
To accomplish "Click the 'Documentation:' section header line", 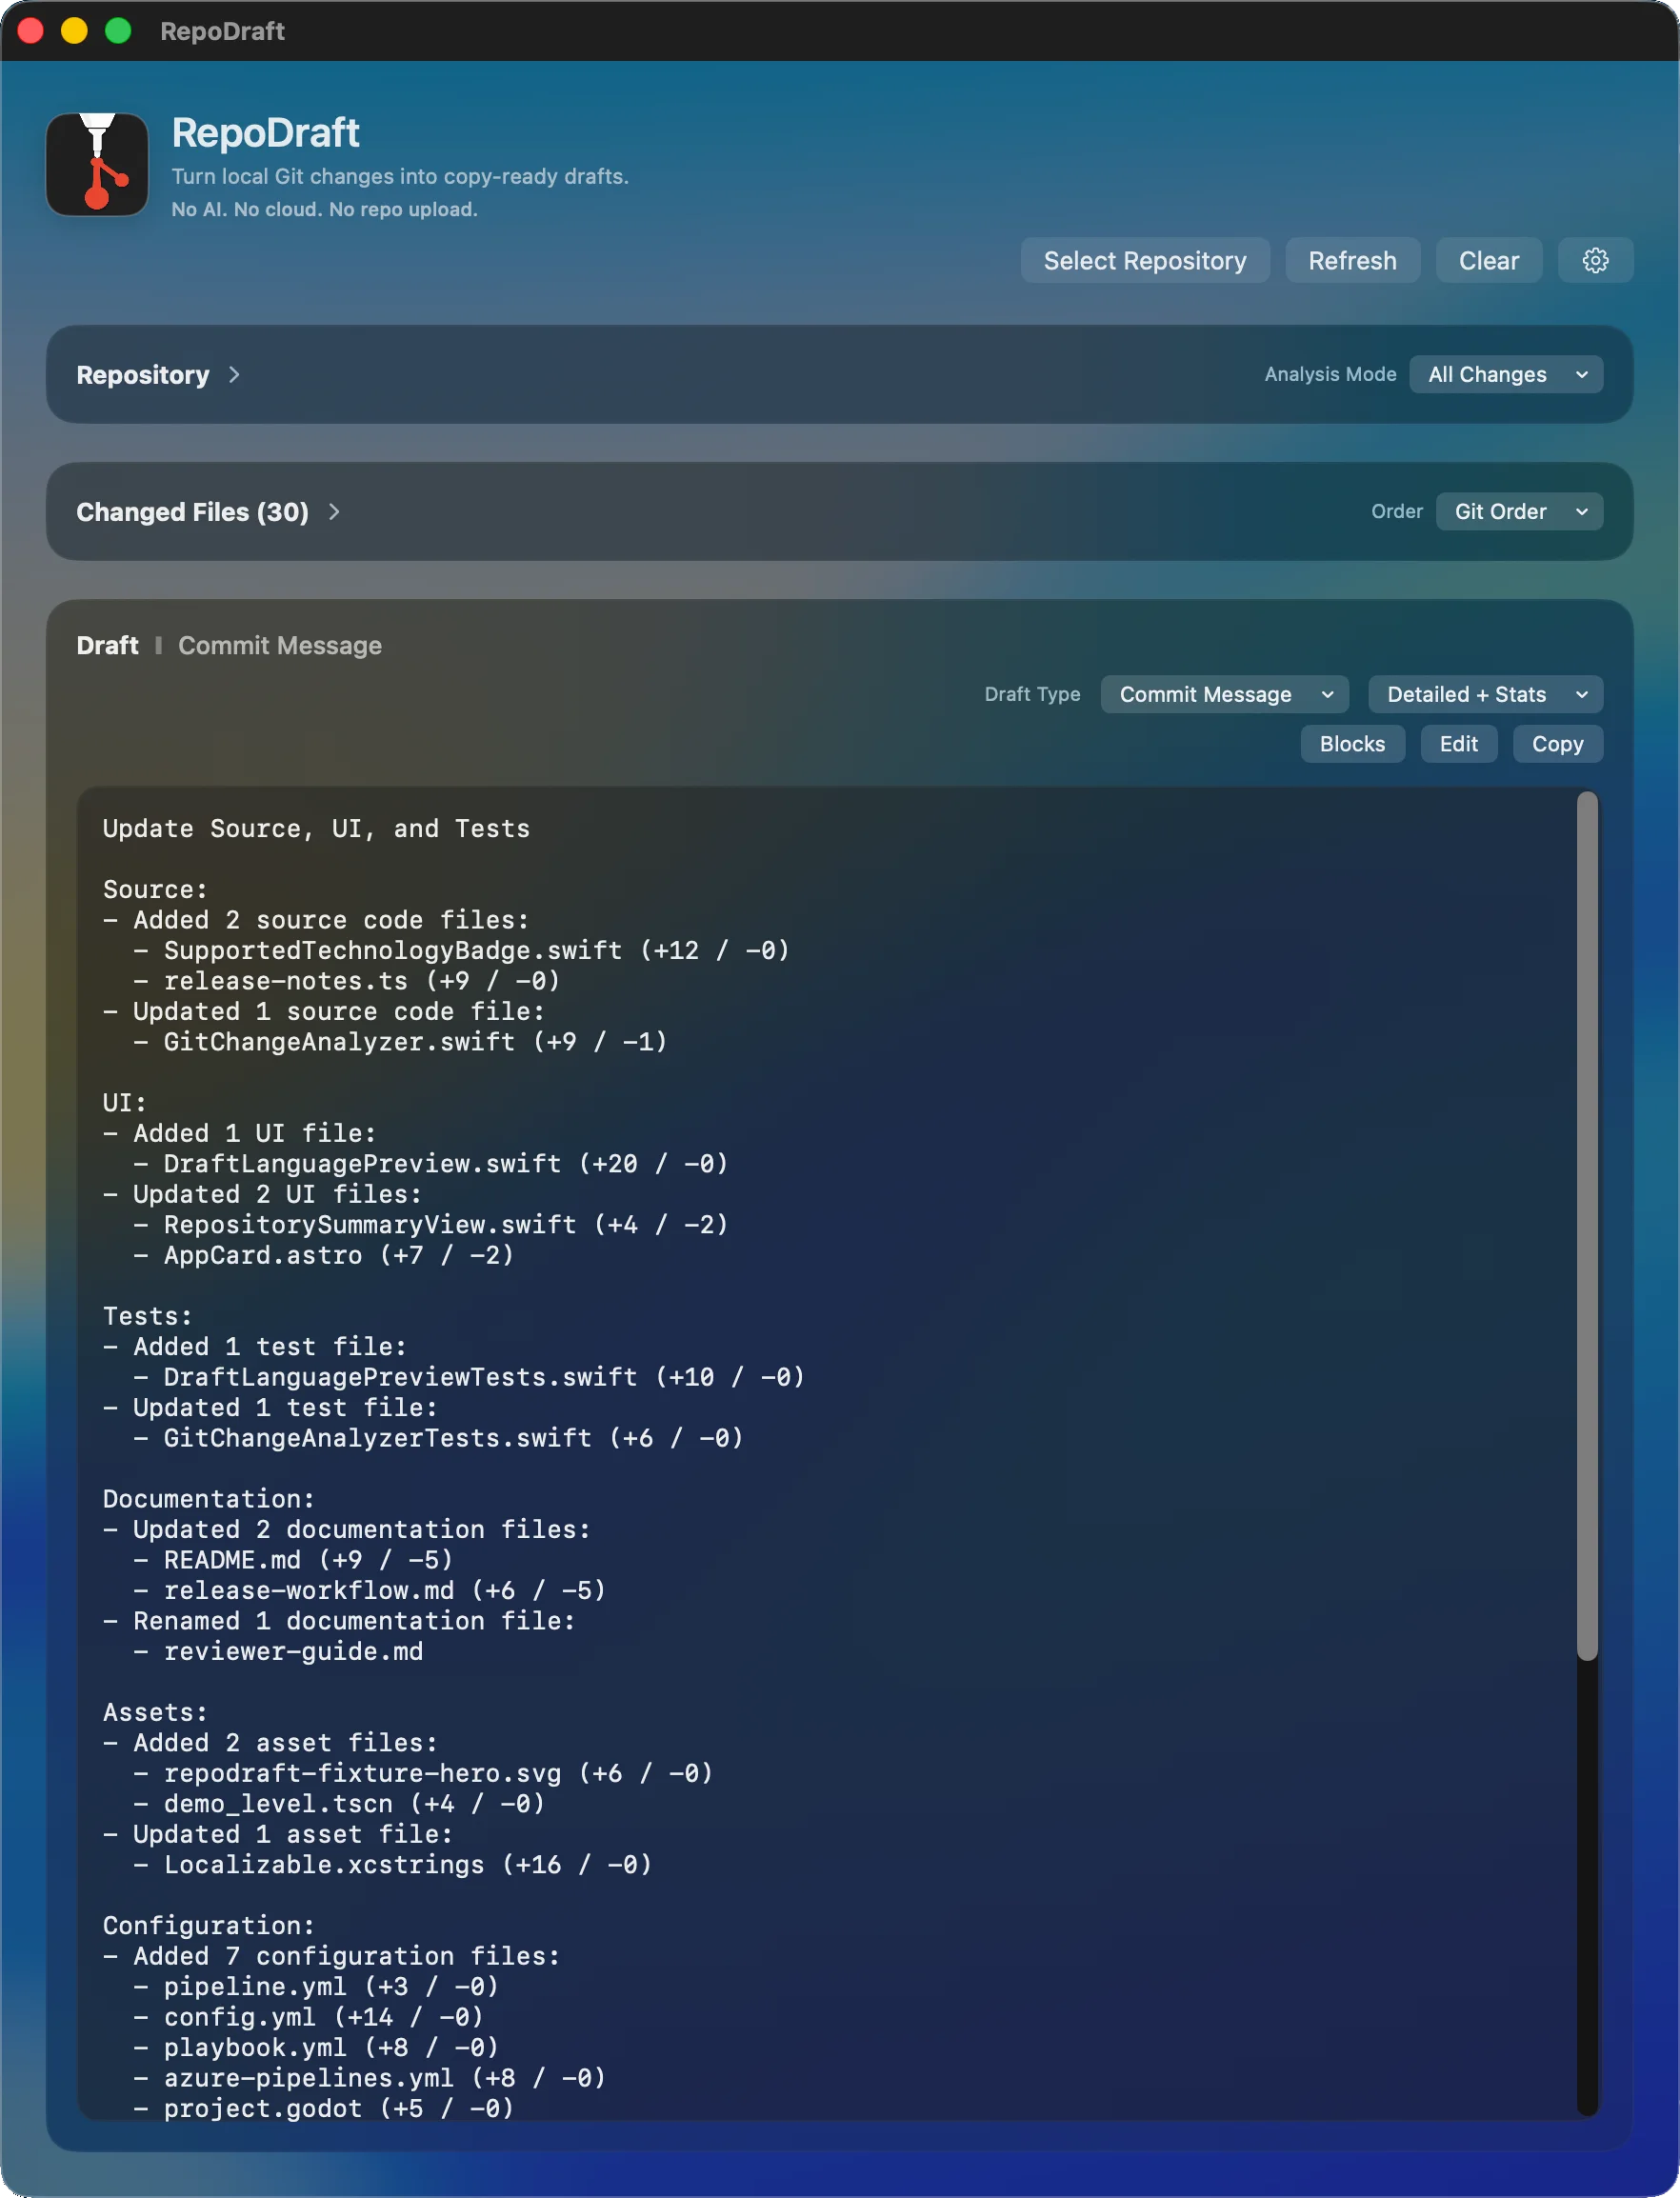I will coord(209,1498).
